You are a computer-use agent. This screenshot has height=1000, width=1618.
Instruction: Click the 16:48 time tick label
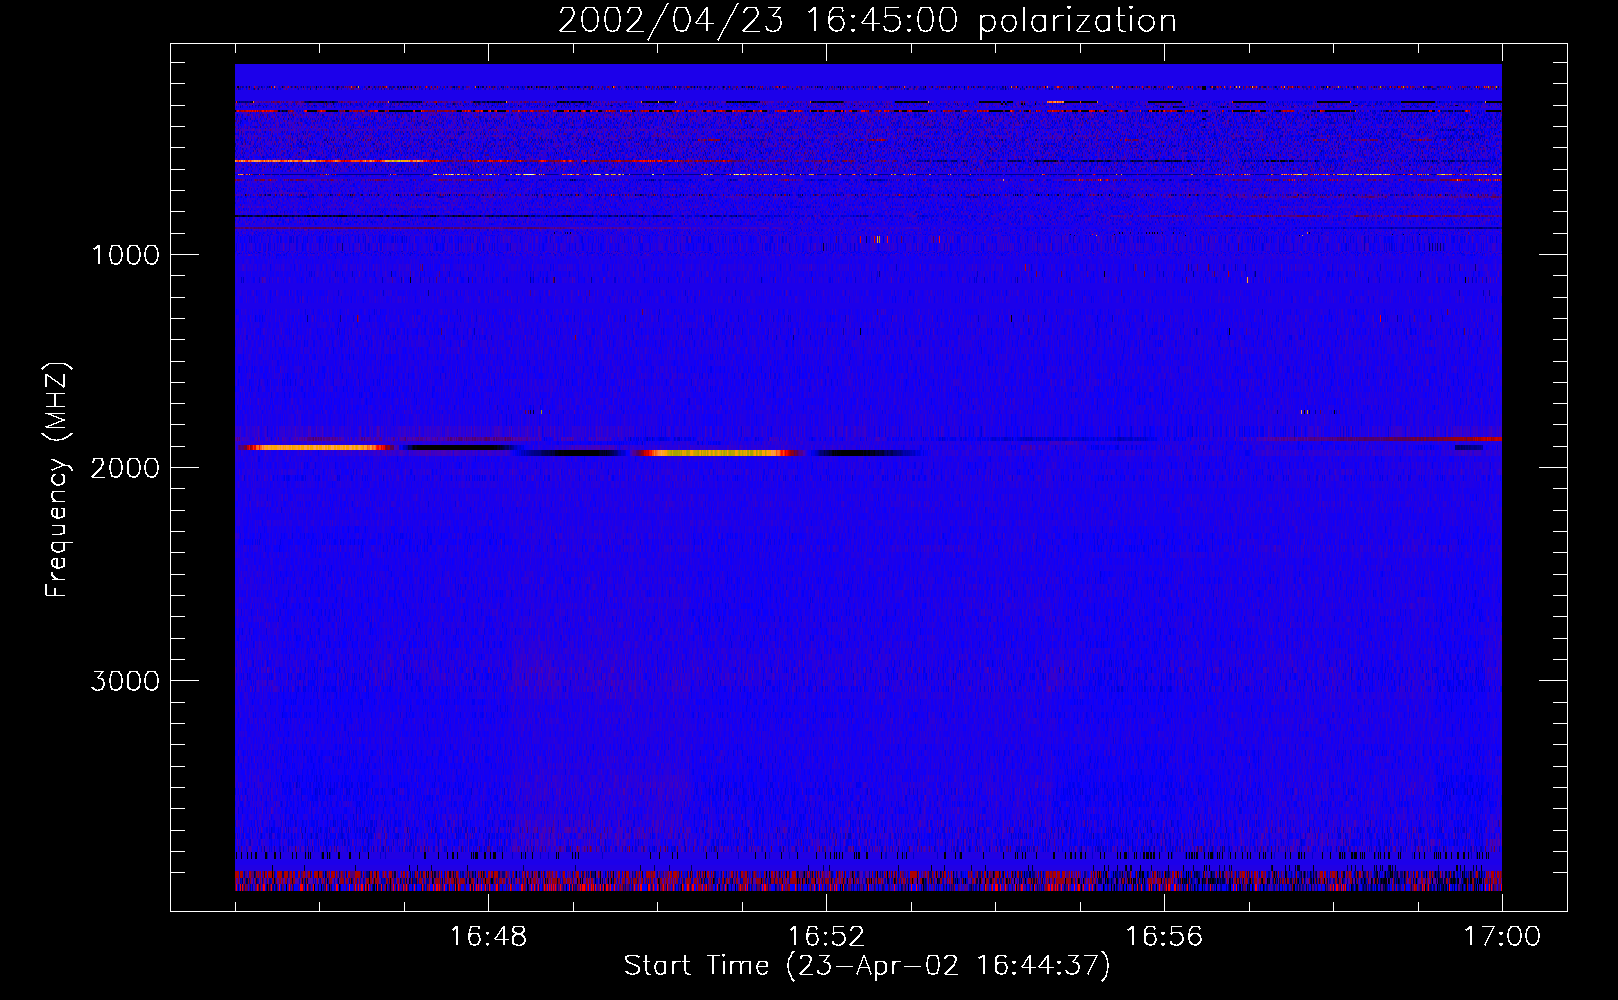[488, 937]
